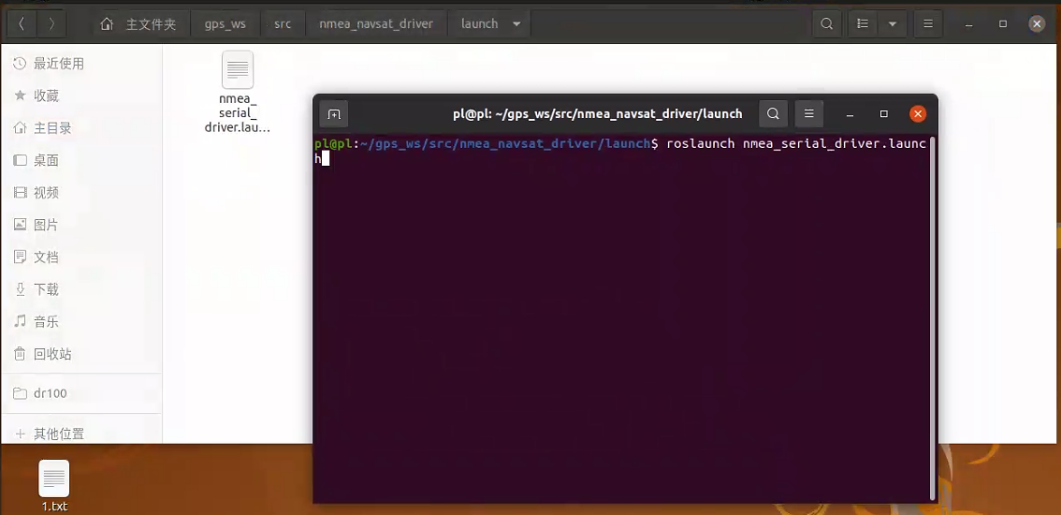Image resolution: width=1061 pixels, height=515 pixels.
Task: Open a new terminal tab
Action: coord(334,114)
